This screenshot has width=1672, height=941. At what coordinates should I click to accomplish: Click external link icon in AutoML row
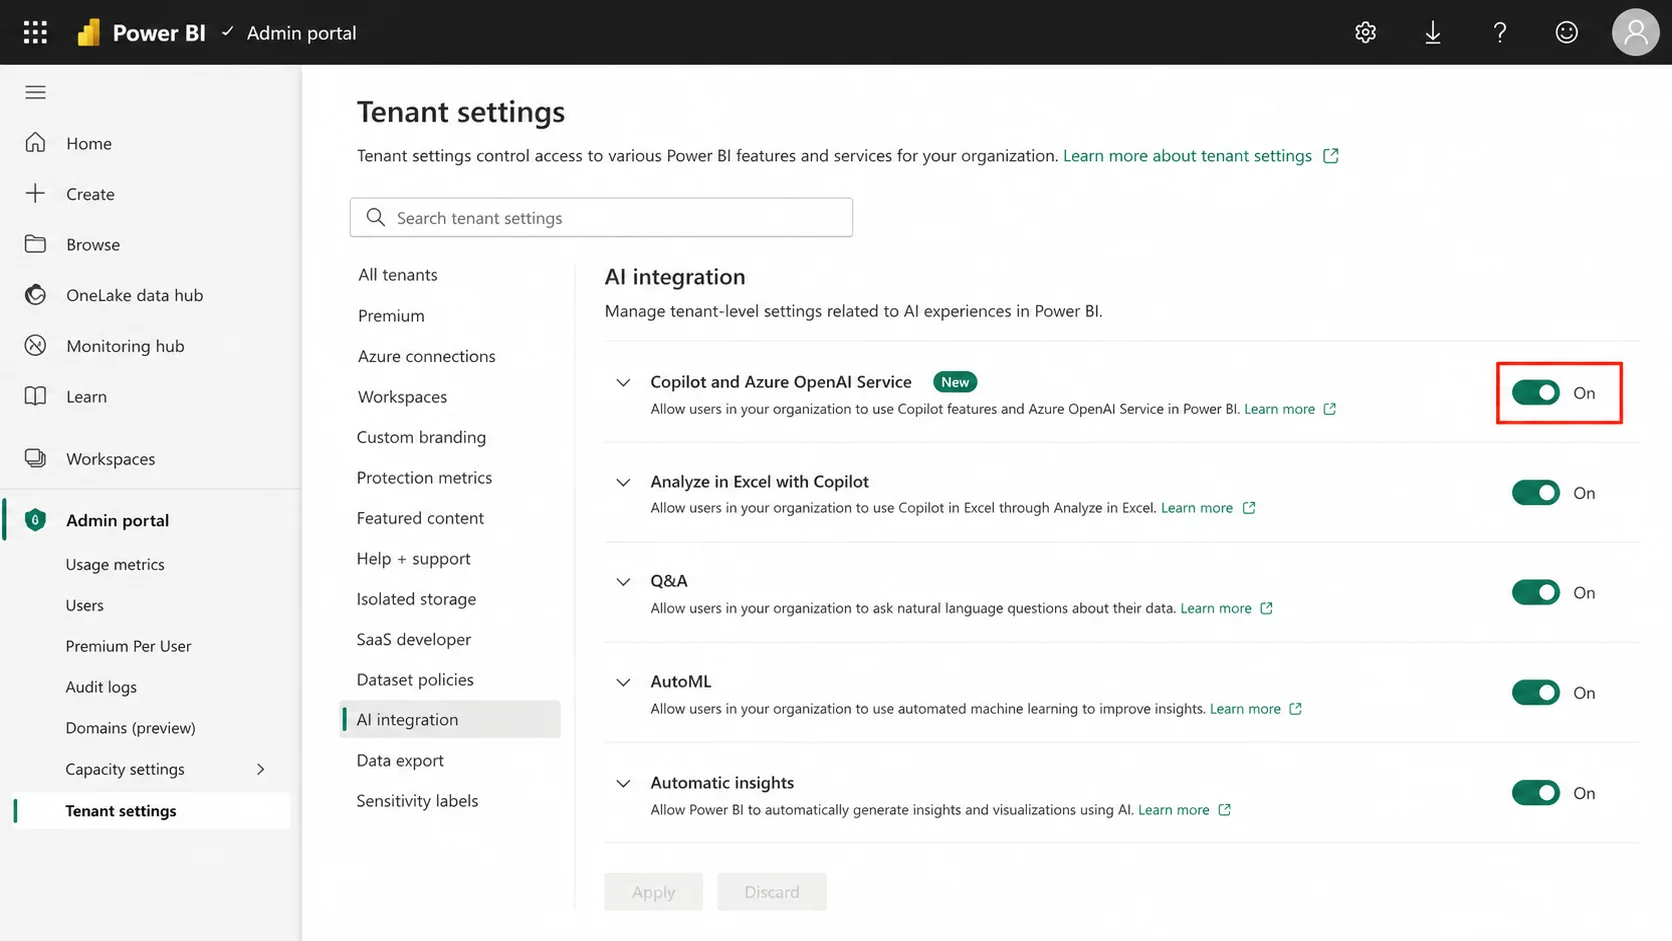point(1295,709)
